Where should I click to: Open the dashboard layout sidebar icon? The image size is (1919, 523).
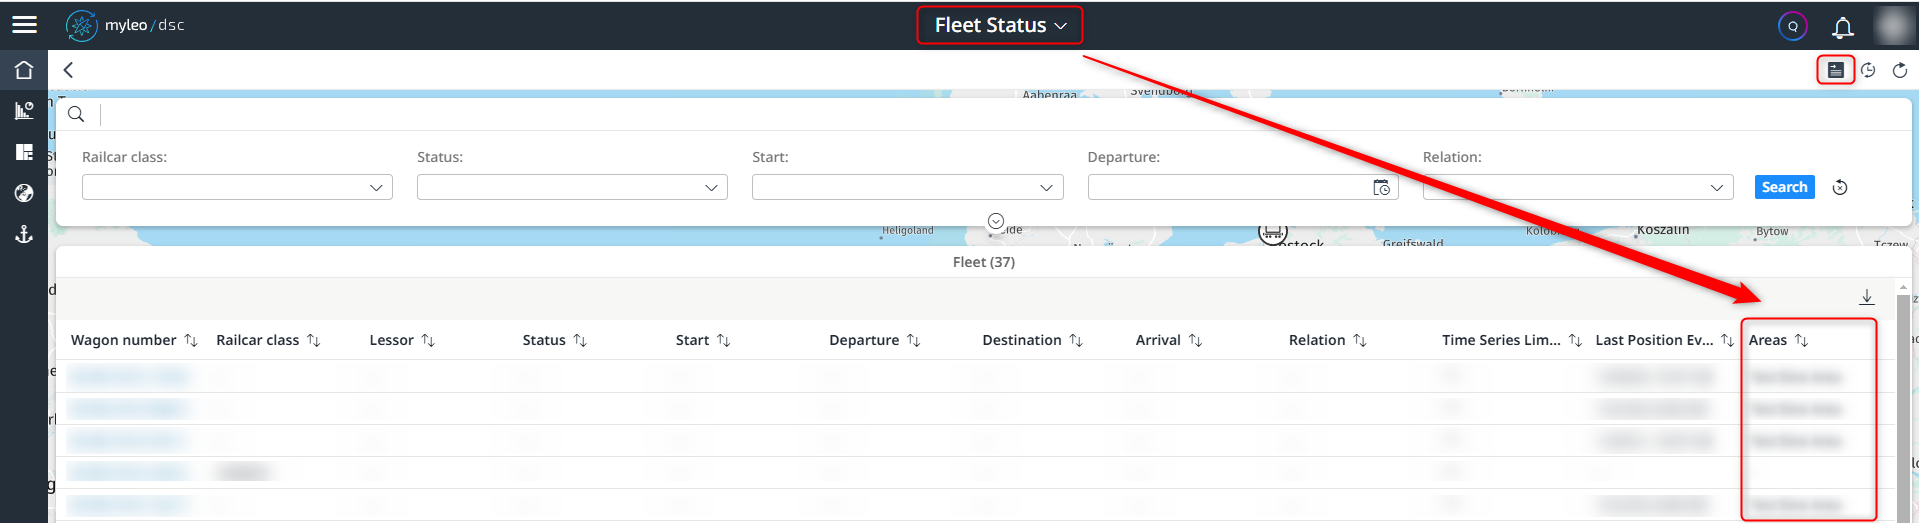(x=24, y=152)
